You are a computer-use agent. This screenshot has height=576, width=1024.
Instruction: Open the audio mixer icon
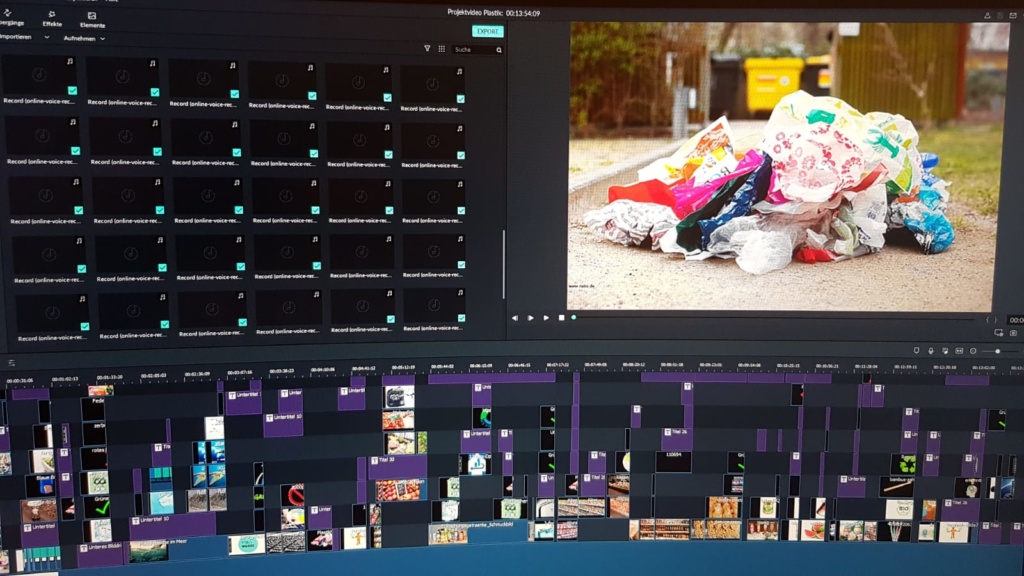[945, 351]
